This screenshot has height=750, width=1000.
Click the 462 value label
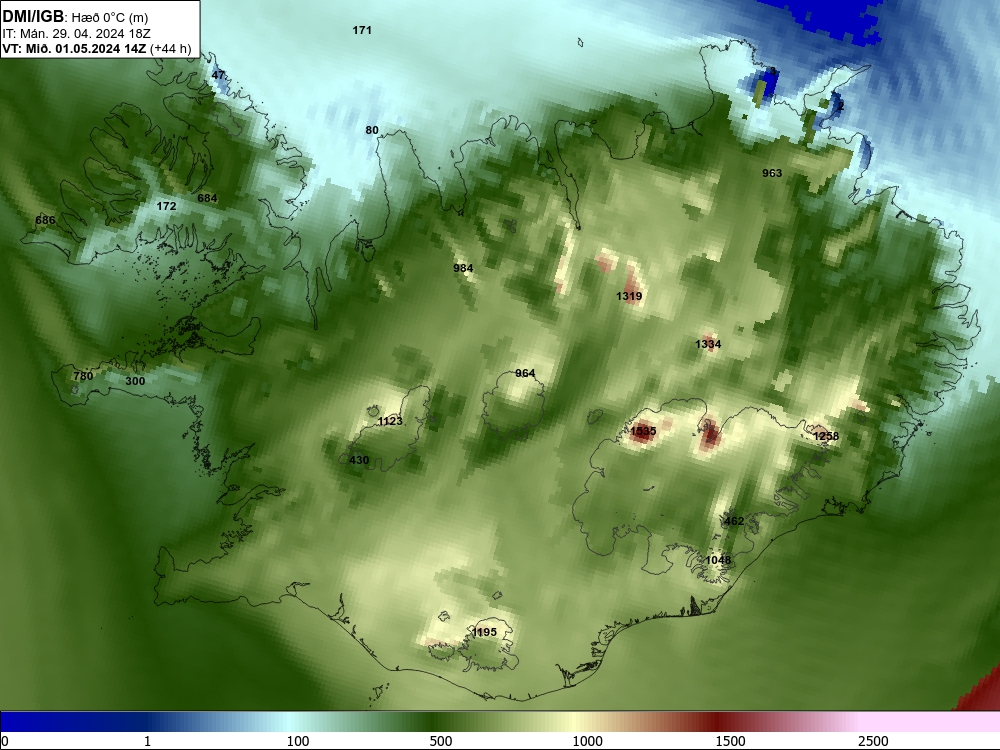click(734, 521)
